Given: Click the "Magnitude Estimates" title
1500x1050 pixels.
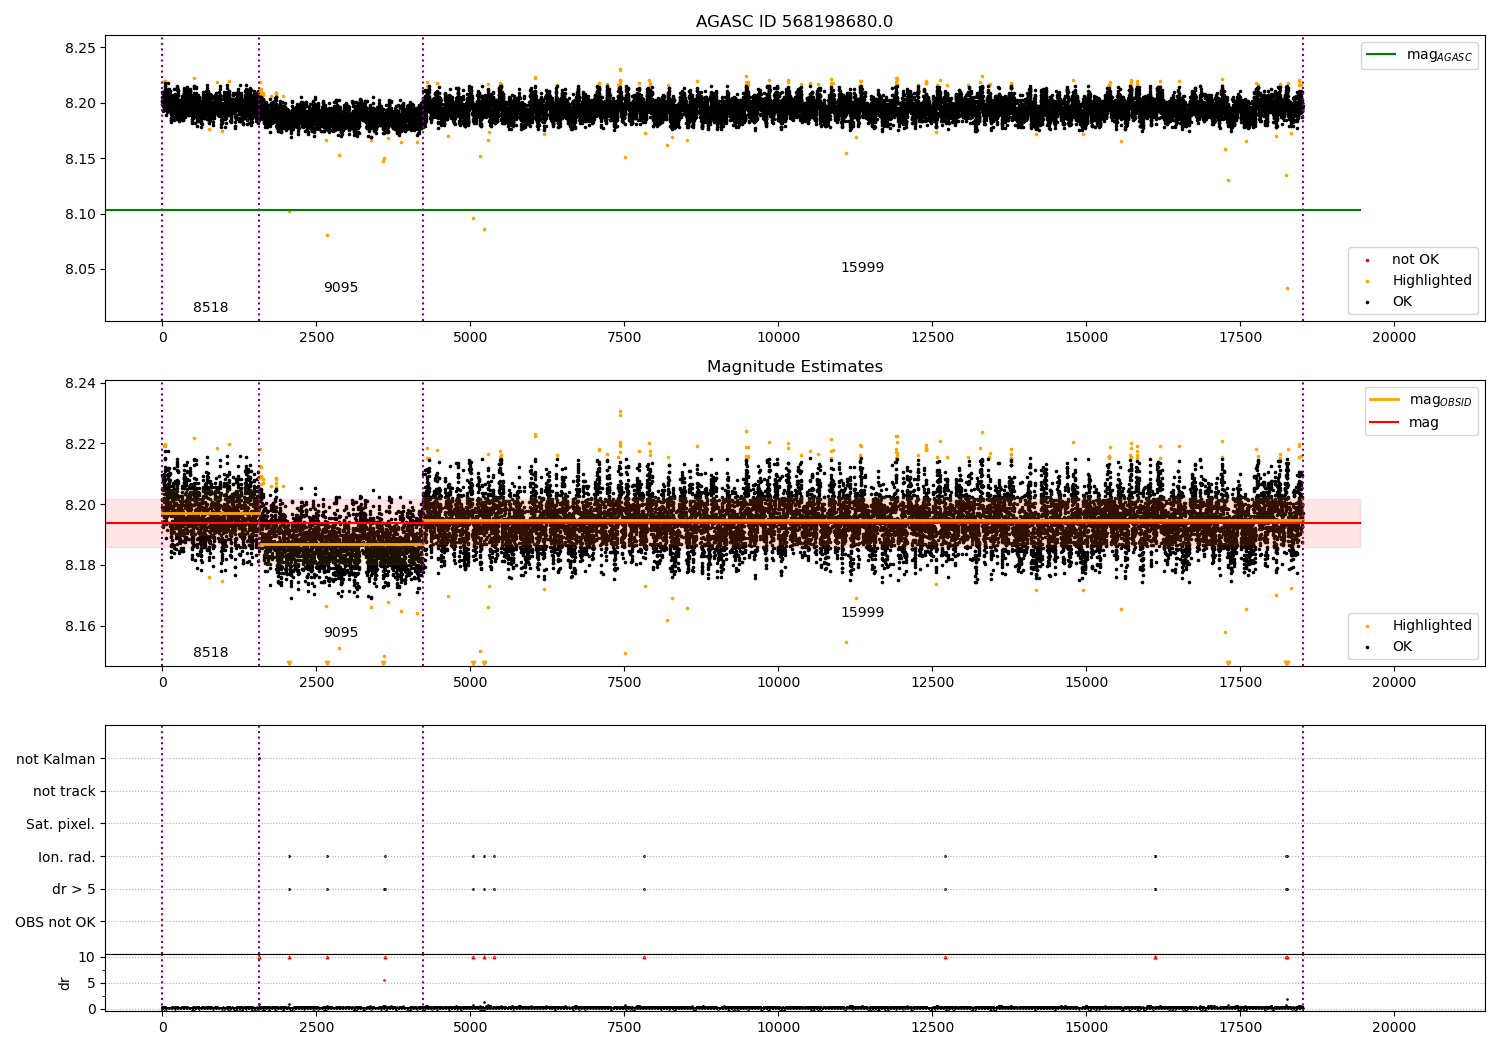Looking at the screenshot, I should [794, 367].
